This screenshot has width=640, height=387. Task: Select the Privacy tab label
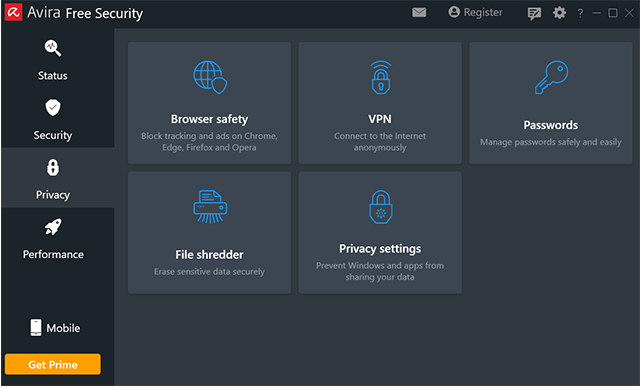coord(53,195)
